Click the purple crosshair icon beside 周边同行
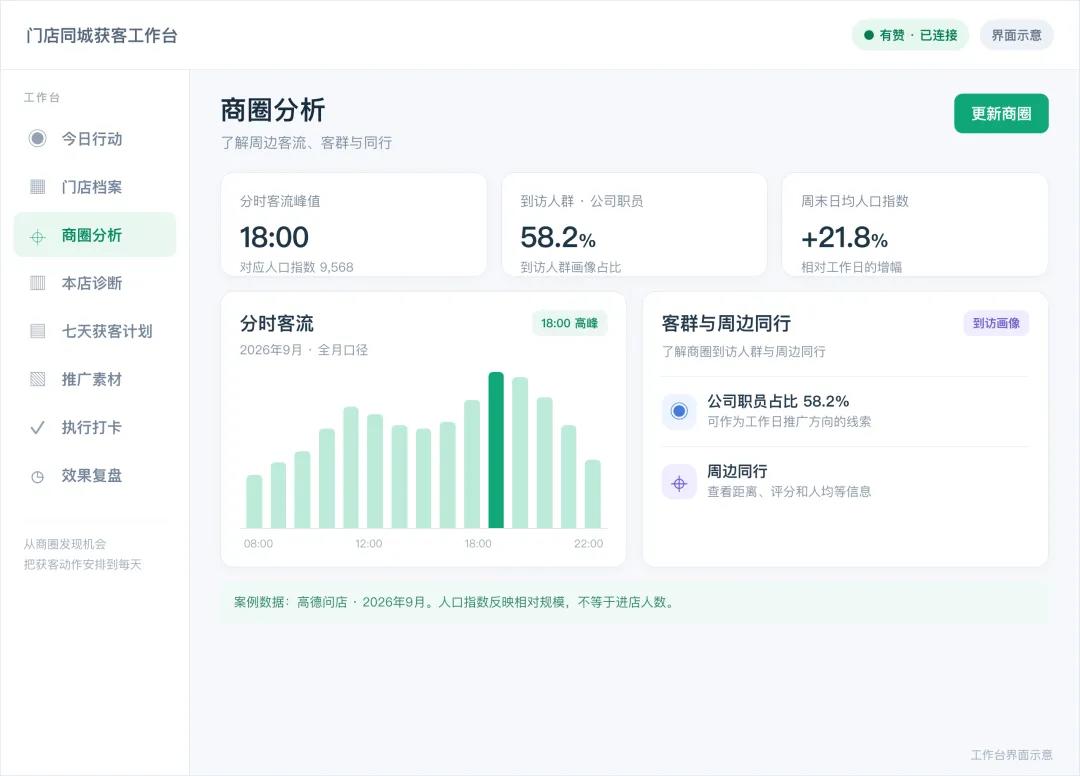 tap(679, 481)
